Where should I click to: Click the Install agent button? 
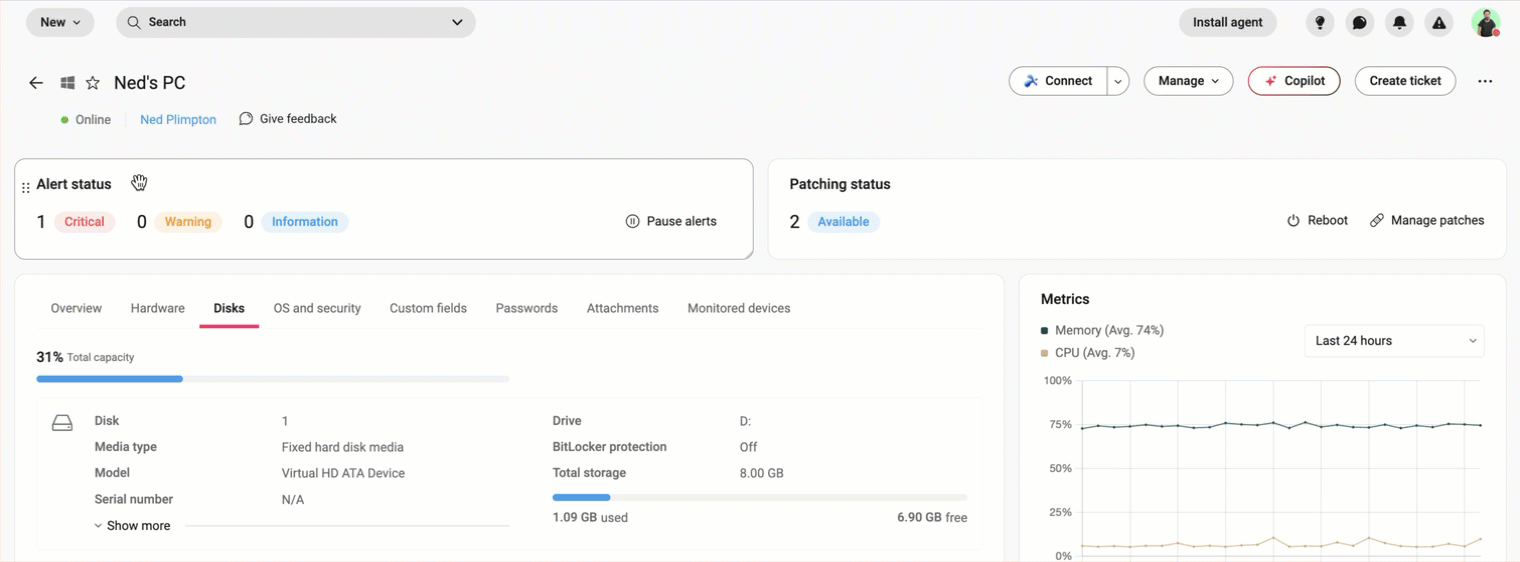1228,22
